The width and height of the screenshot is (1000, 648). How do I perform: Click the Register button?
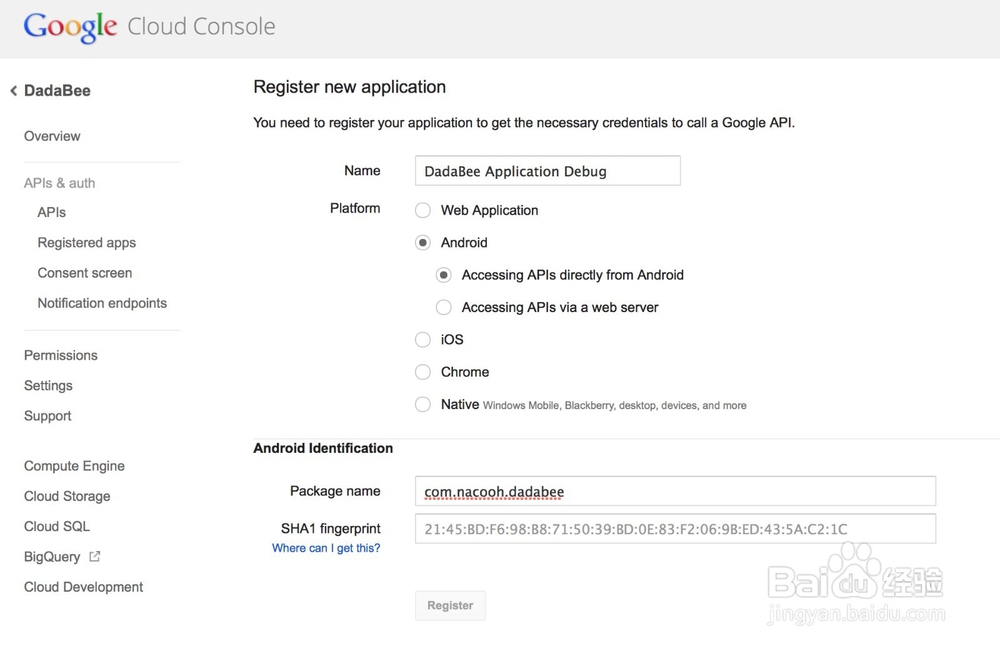click(450, 605)
